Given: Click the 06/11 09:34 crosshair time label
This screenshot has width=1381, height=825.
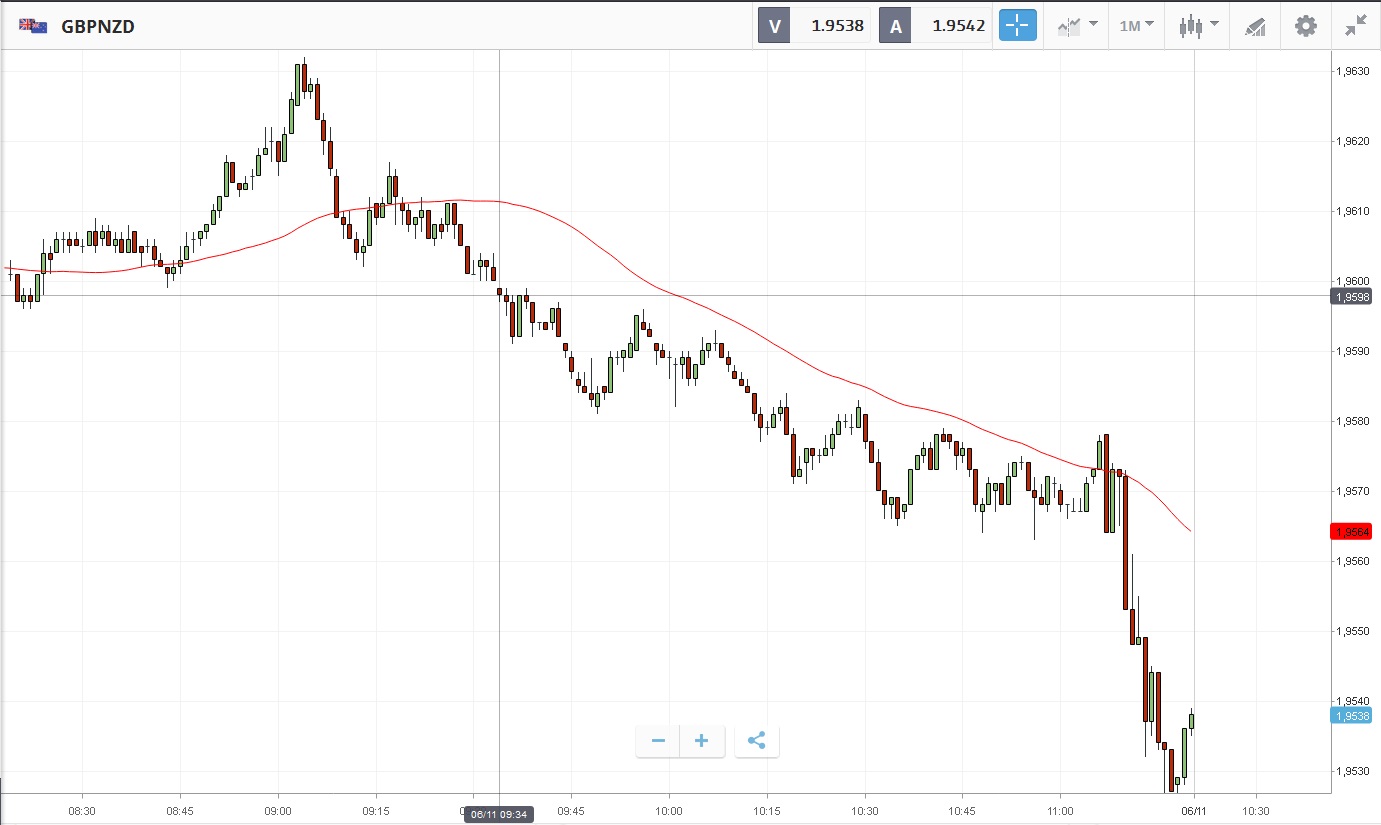Looking at the screenshot, I should (x=500, y=814).
